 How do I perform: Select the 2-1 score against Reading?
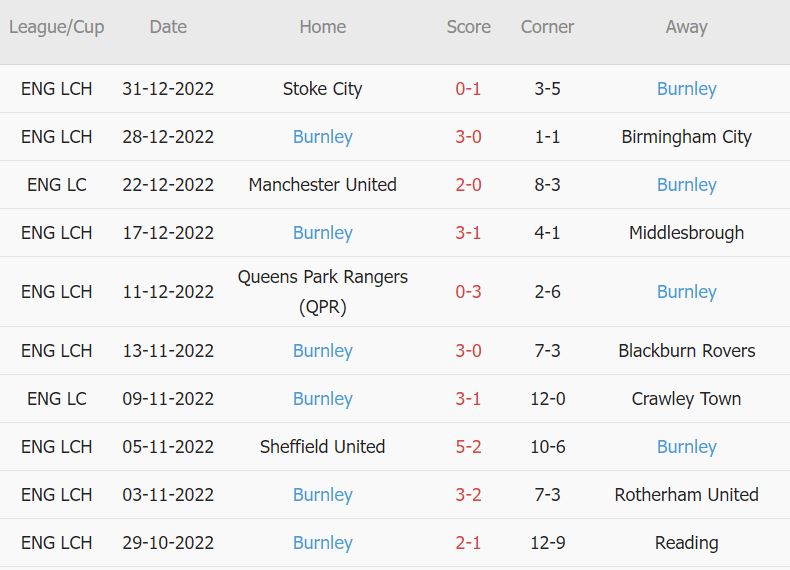click(468, 543)
